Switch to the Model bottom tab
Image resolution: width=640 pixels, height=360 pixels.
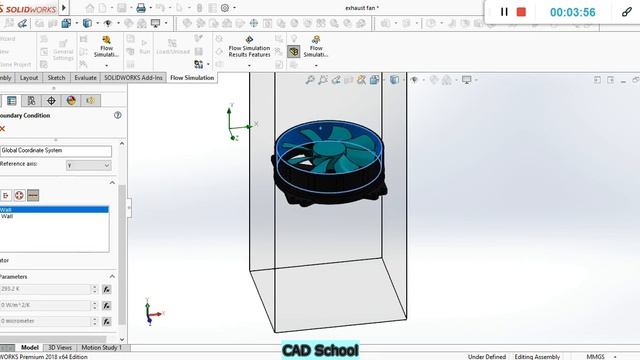click(x=29, y=347)
